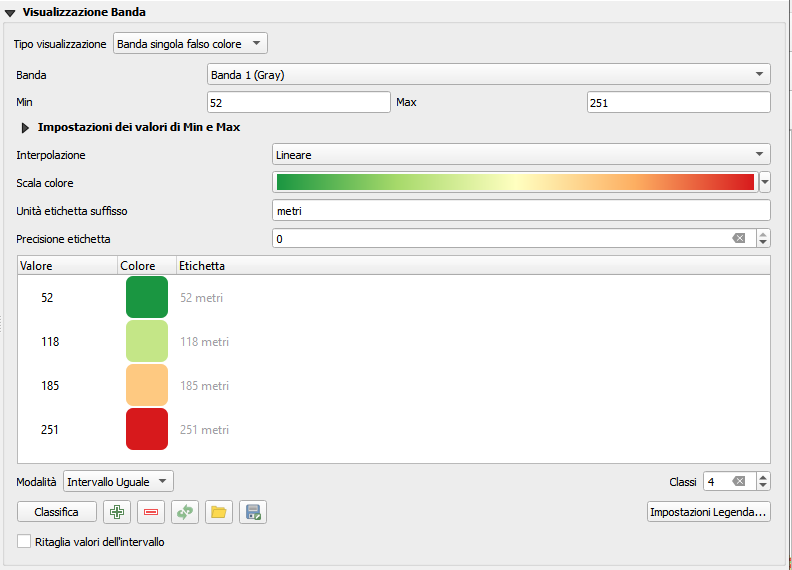Select the value cell 52
792x570 pixels.
tap(47, 298)
